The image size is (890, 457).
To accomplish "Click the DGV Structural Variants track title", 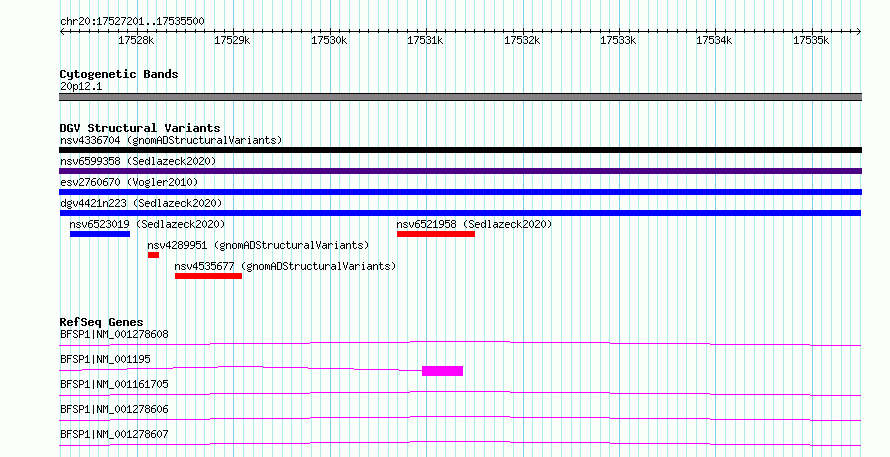I will [x=140, y=128].
